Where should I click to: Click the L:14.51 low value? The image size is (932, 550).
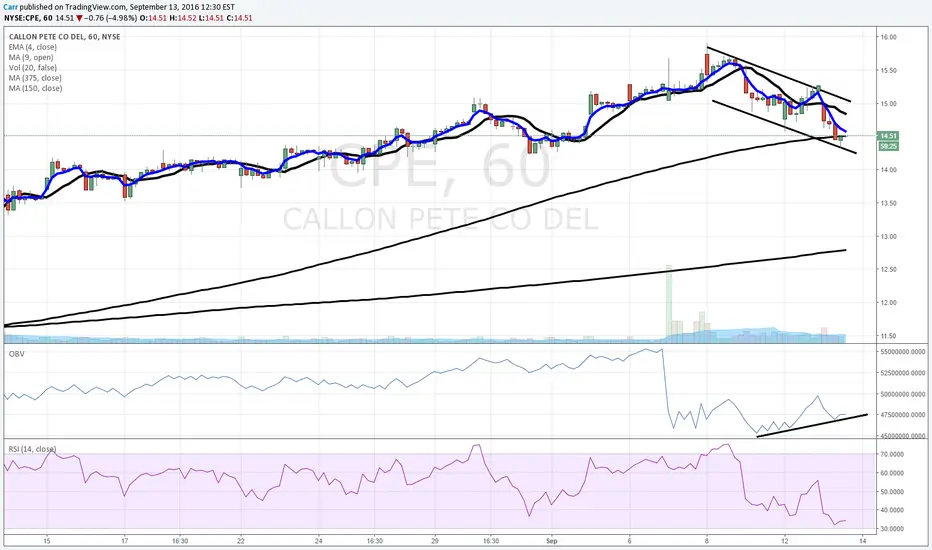click(210, 18)
